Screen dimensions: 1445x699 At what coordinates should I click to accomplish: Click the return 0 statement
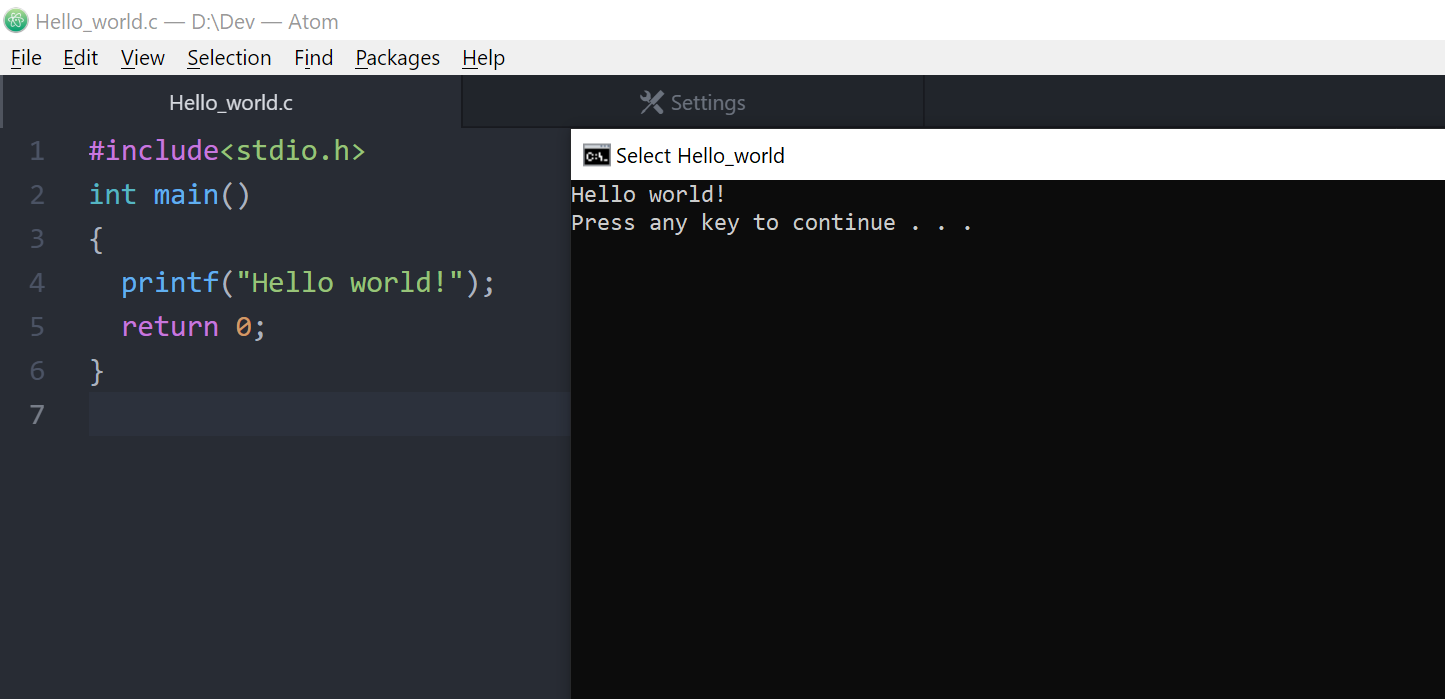tap(192, 326)
